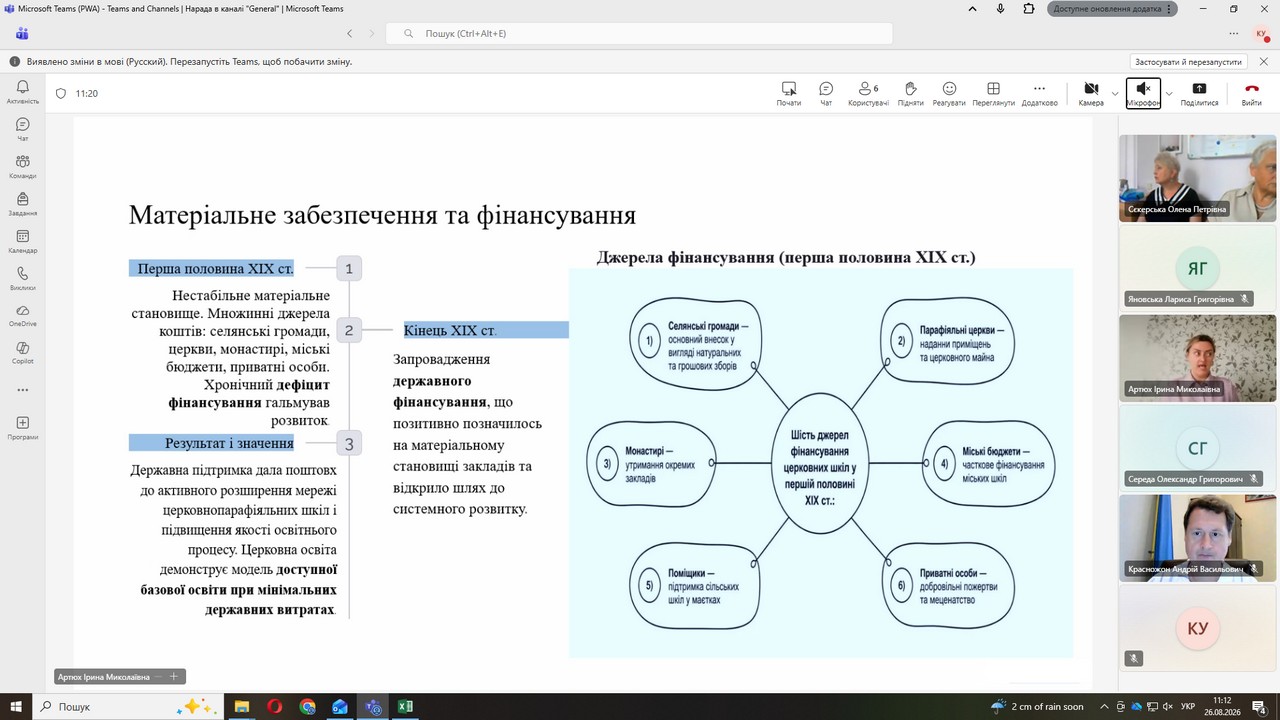Open the Activity feed in sidebar

22,92
